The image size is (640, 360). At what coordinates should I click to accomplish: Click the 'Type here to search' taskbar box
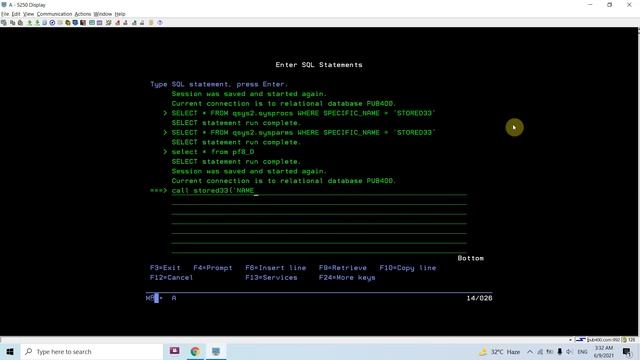92,351
